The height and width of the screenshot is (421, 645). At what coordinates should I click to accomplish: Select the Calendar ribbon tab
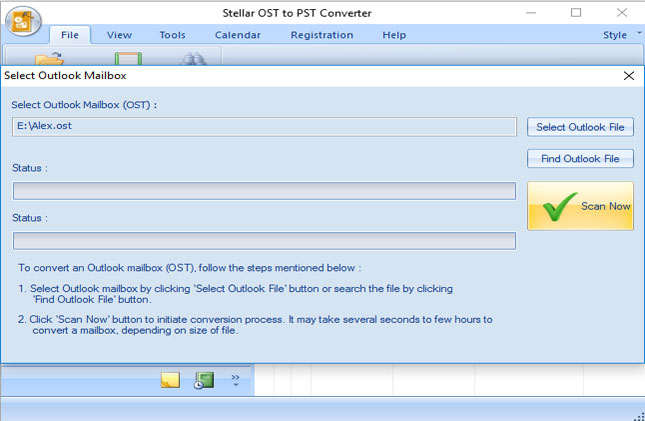point(237,35)
